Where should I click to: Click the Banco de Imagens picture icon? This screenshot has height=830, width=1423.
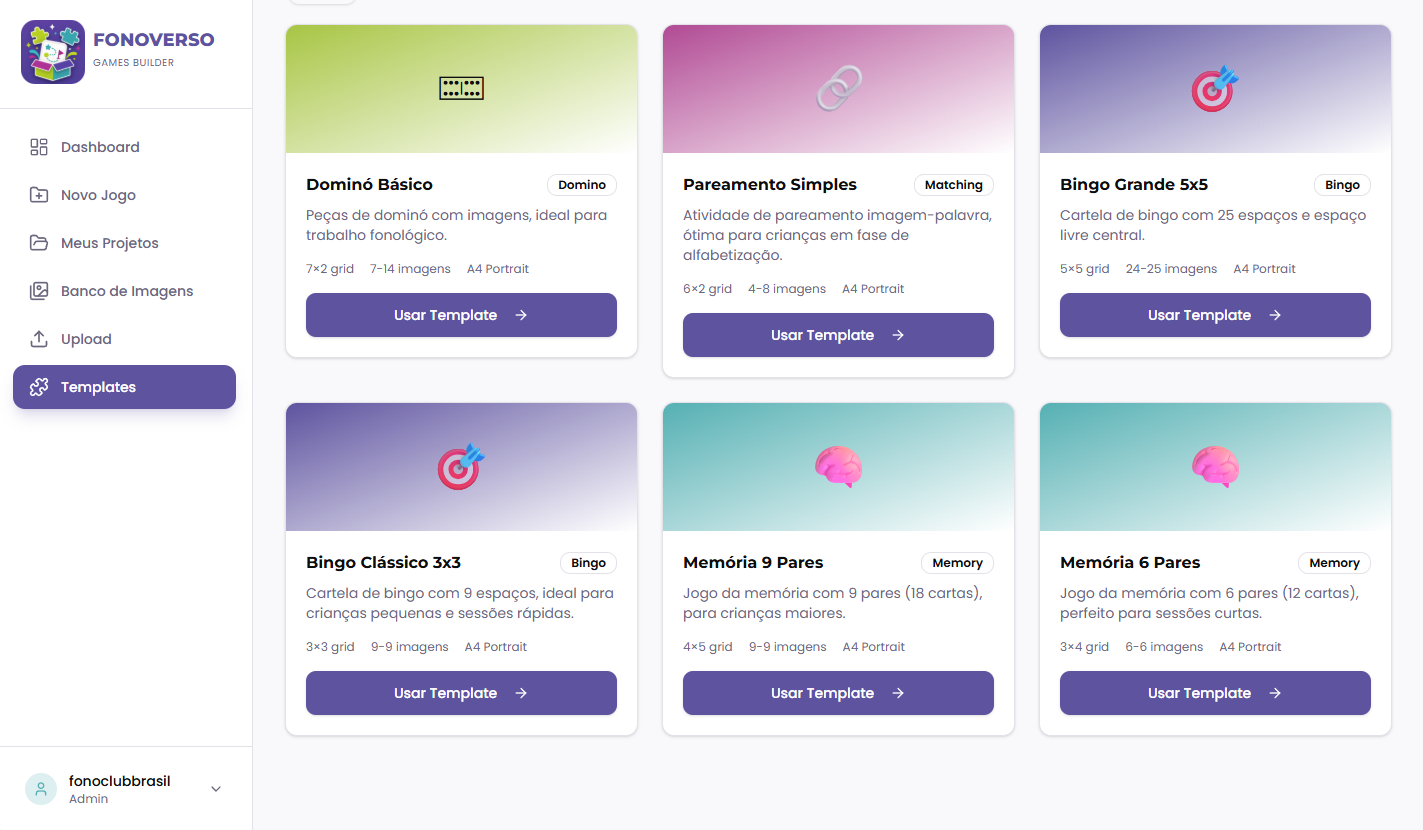pyautogui.click(x=39, y=291)
